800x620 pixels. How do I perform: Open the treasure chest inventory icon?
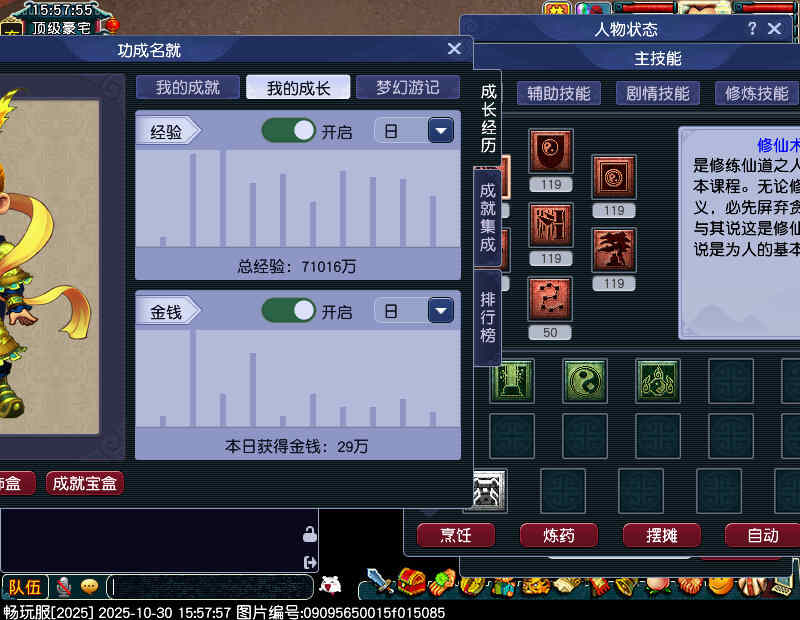click(411, 582)
